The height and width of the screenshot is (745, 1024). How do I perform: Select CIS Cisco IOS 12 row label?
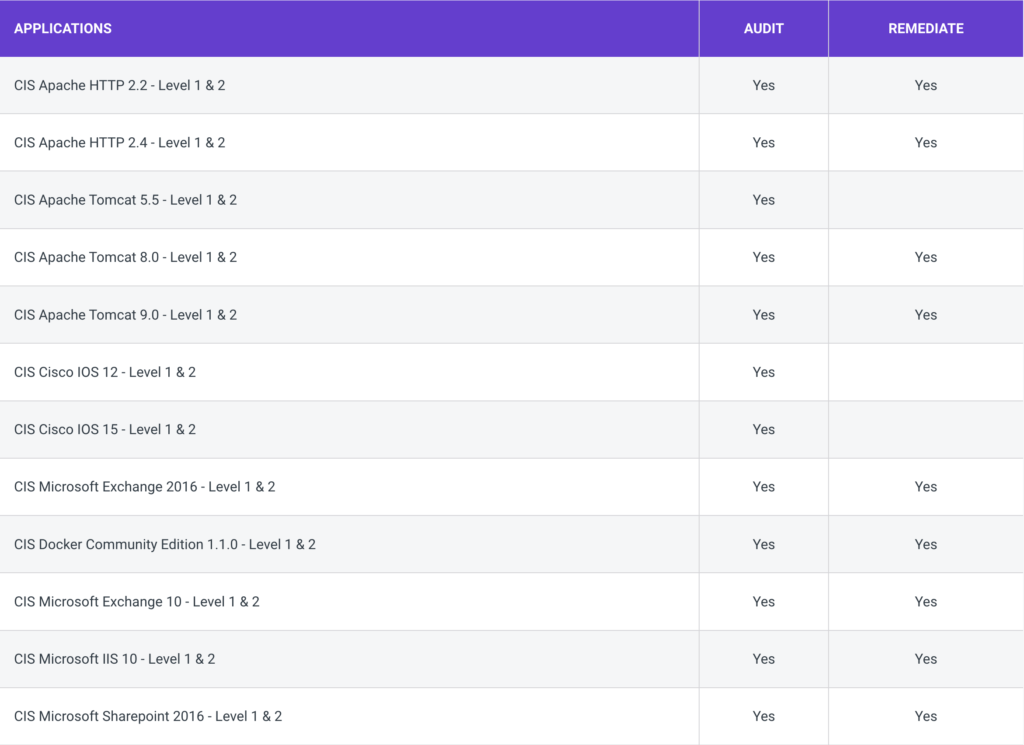coord(104,372)
